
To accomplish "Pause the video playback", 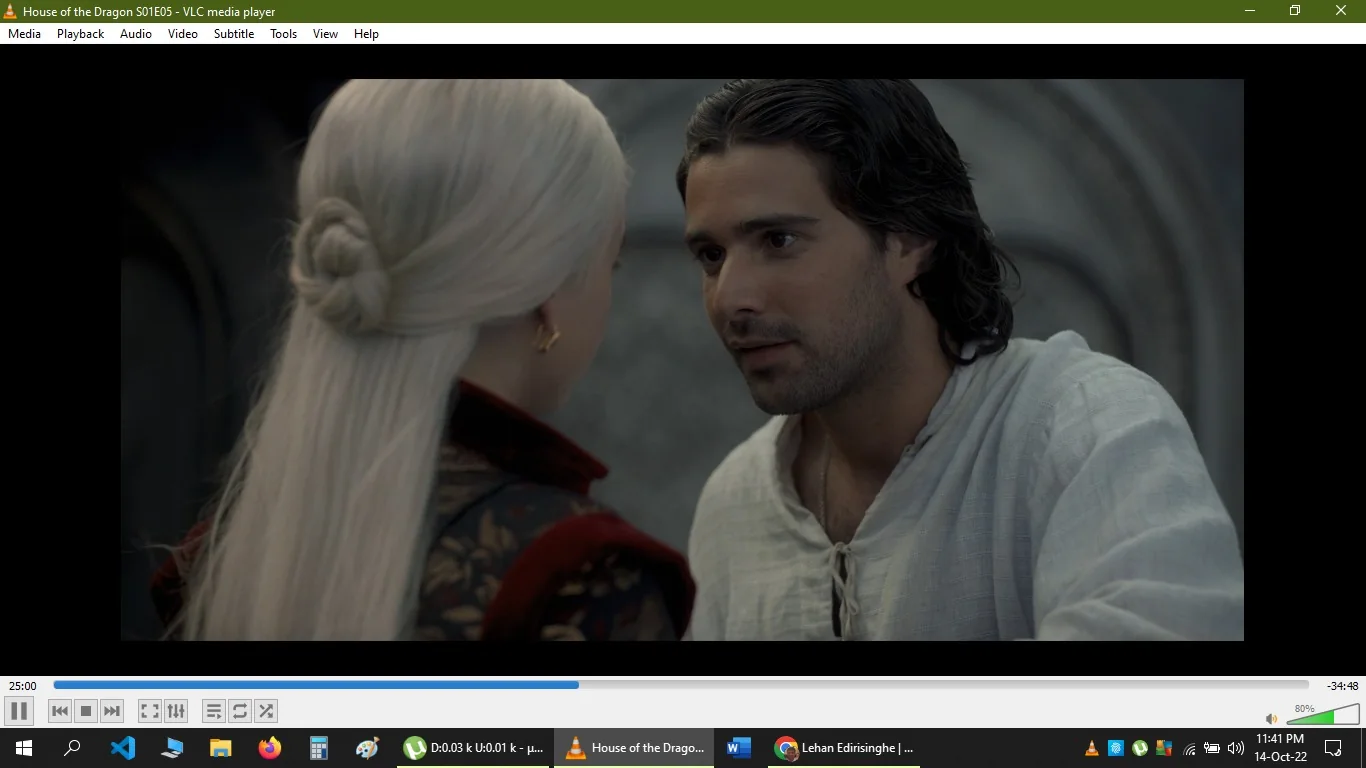I will click(19, 711).
